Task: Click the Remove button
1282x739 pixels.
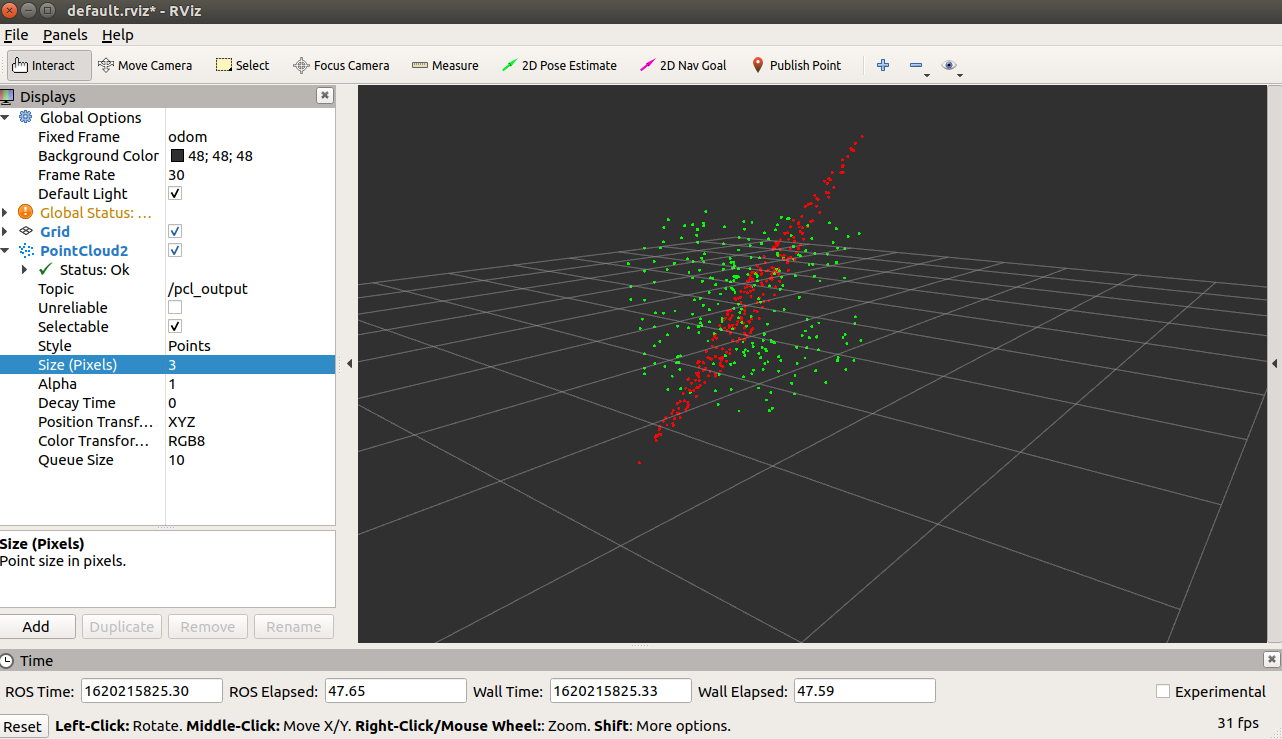Action: pos(207,626)
